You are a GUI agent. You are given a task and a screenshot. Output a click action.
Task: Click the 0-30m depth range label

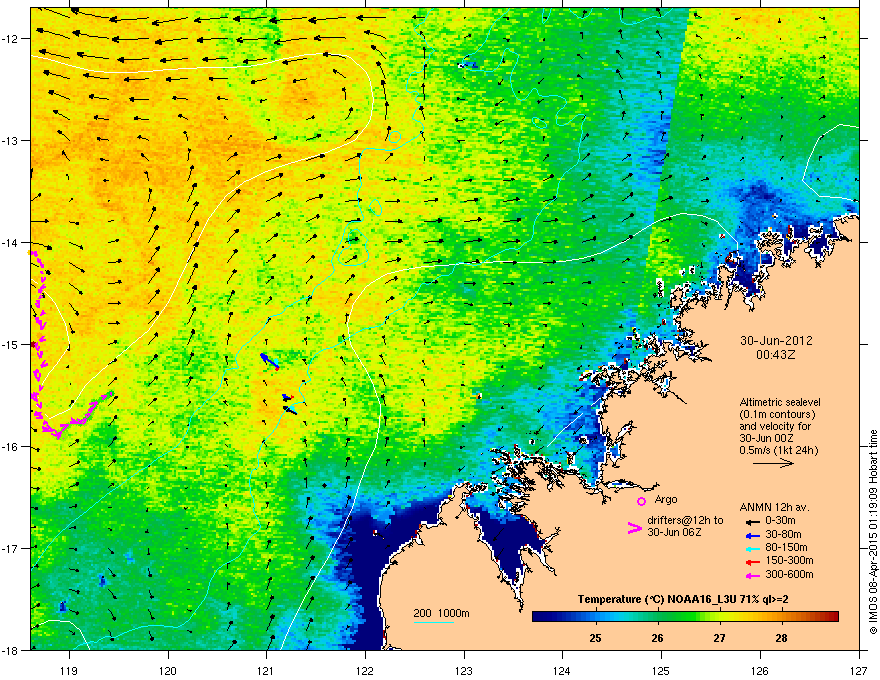[x=780, y=521]
